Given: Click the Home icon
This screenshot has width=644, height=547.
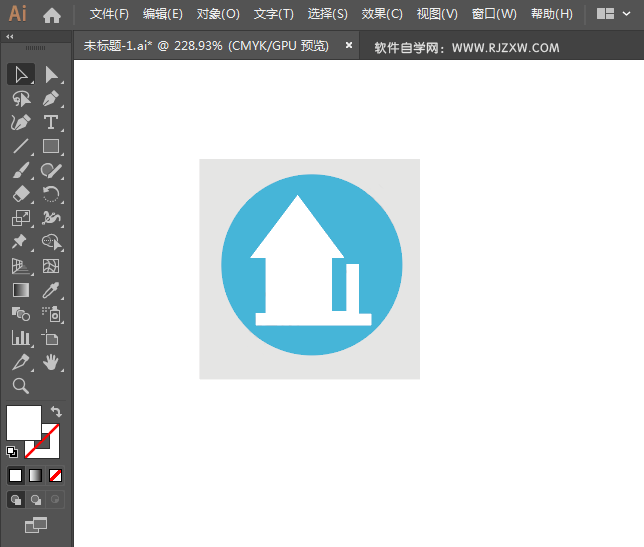Looking at the screenshot, I should click(x=52, y=15).
